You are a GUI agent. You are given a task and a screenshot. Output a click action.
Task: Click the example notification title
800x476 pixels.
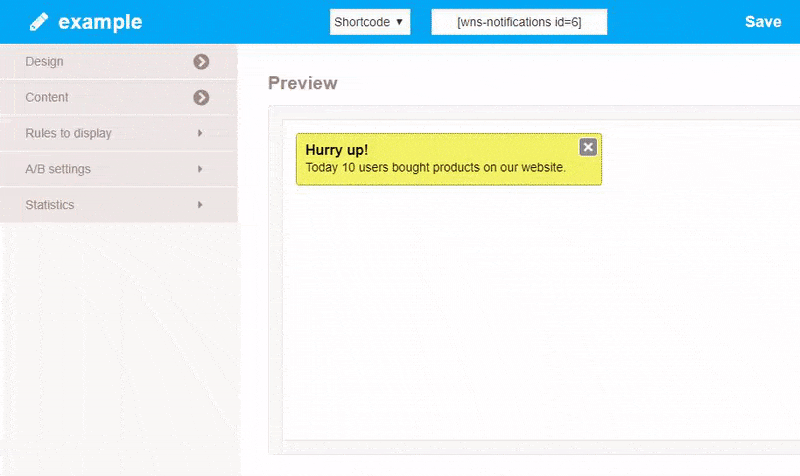[100, 22]
